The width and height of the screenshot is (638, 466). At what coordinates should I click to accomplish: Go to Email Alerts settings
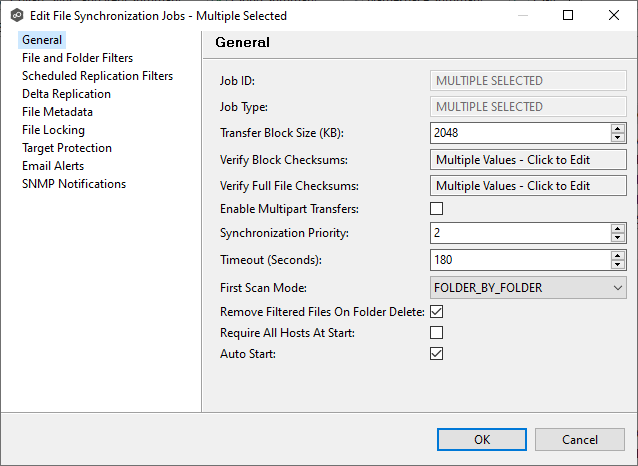(53, 166)
